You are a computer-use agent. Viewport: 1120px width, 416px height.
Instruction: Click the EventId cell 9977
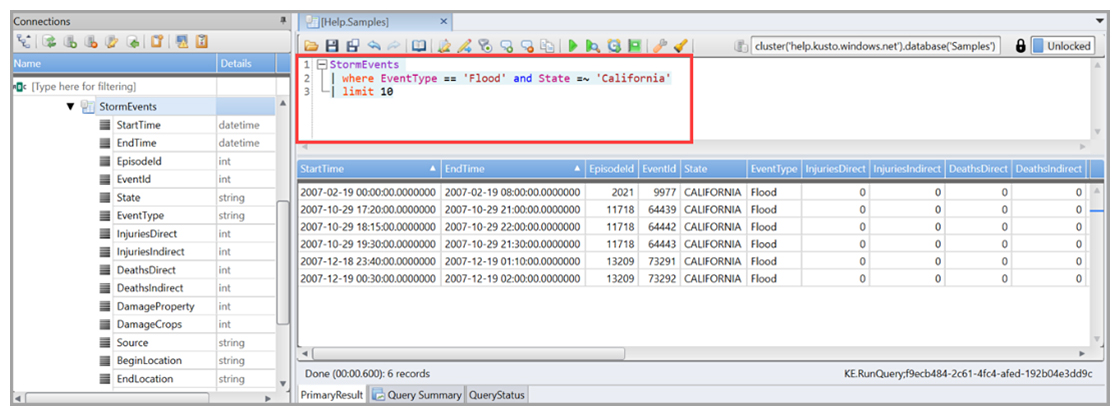click(658, 192)
